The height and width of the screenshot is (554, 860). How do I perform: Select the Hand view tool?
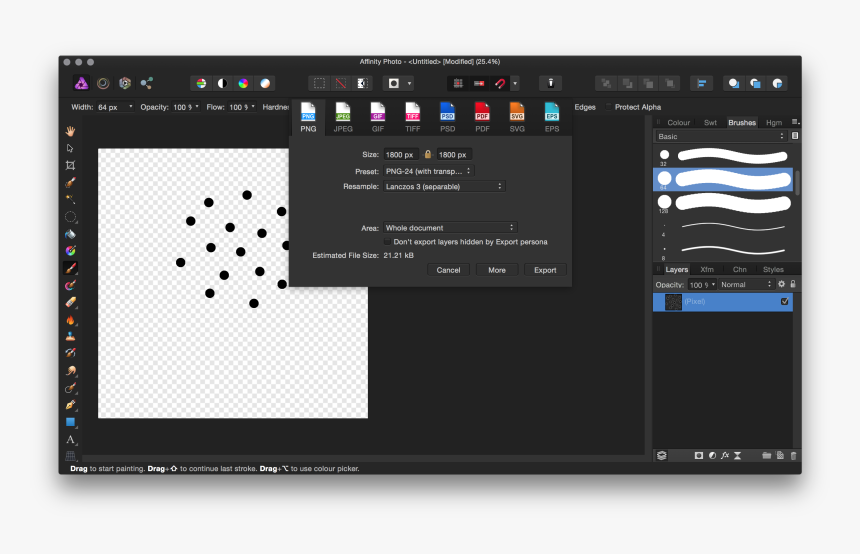tap(70, 131)
